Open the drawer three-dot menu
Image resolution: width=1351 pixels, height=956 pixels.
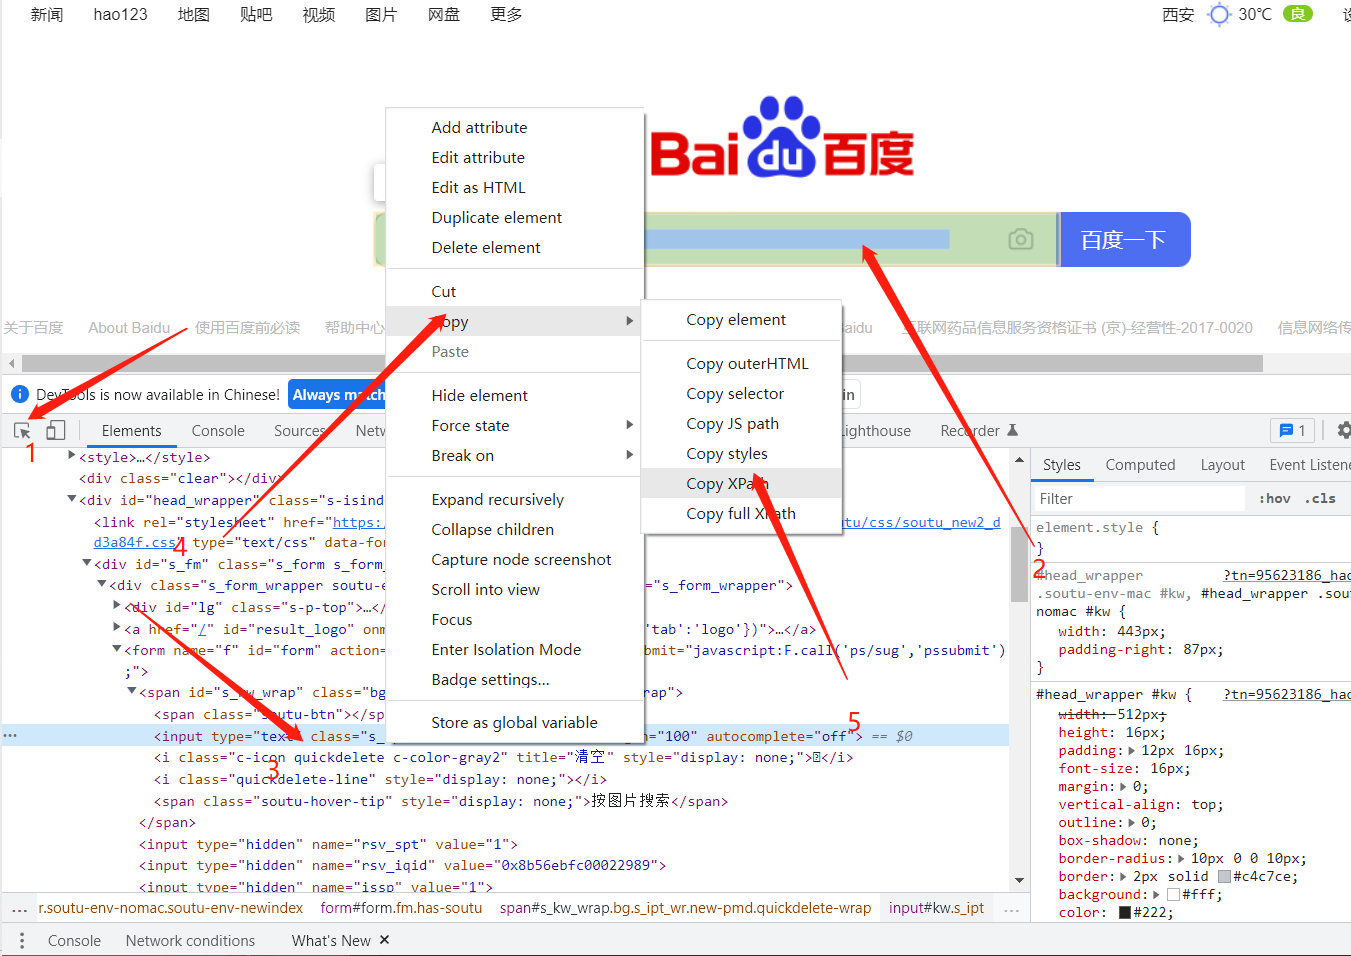(x=22, y=940)
